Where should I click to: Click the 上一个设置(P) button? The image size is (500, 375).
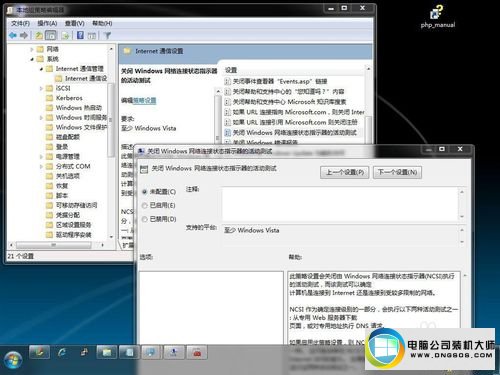tap(344, 172)
